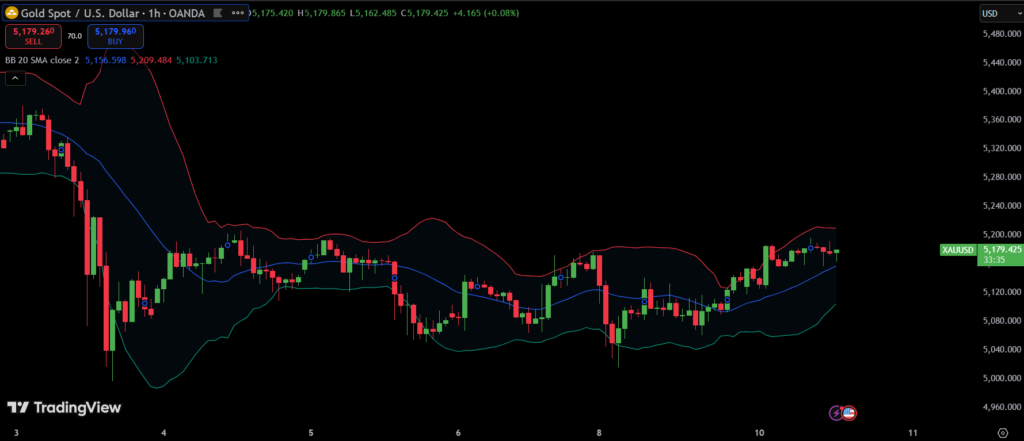1024x441 pixels.
Task: Click the date label 8 on time axis
Action: point(598,433)
